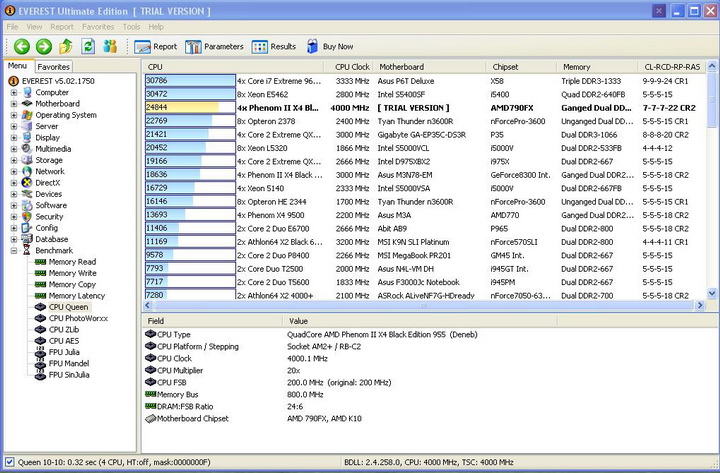Go back with the green left arrow
720x473 pixels.
(22, 46)
